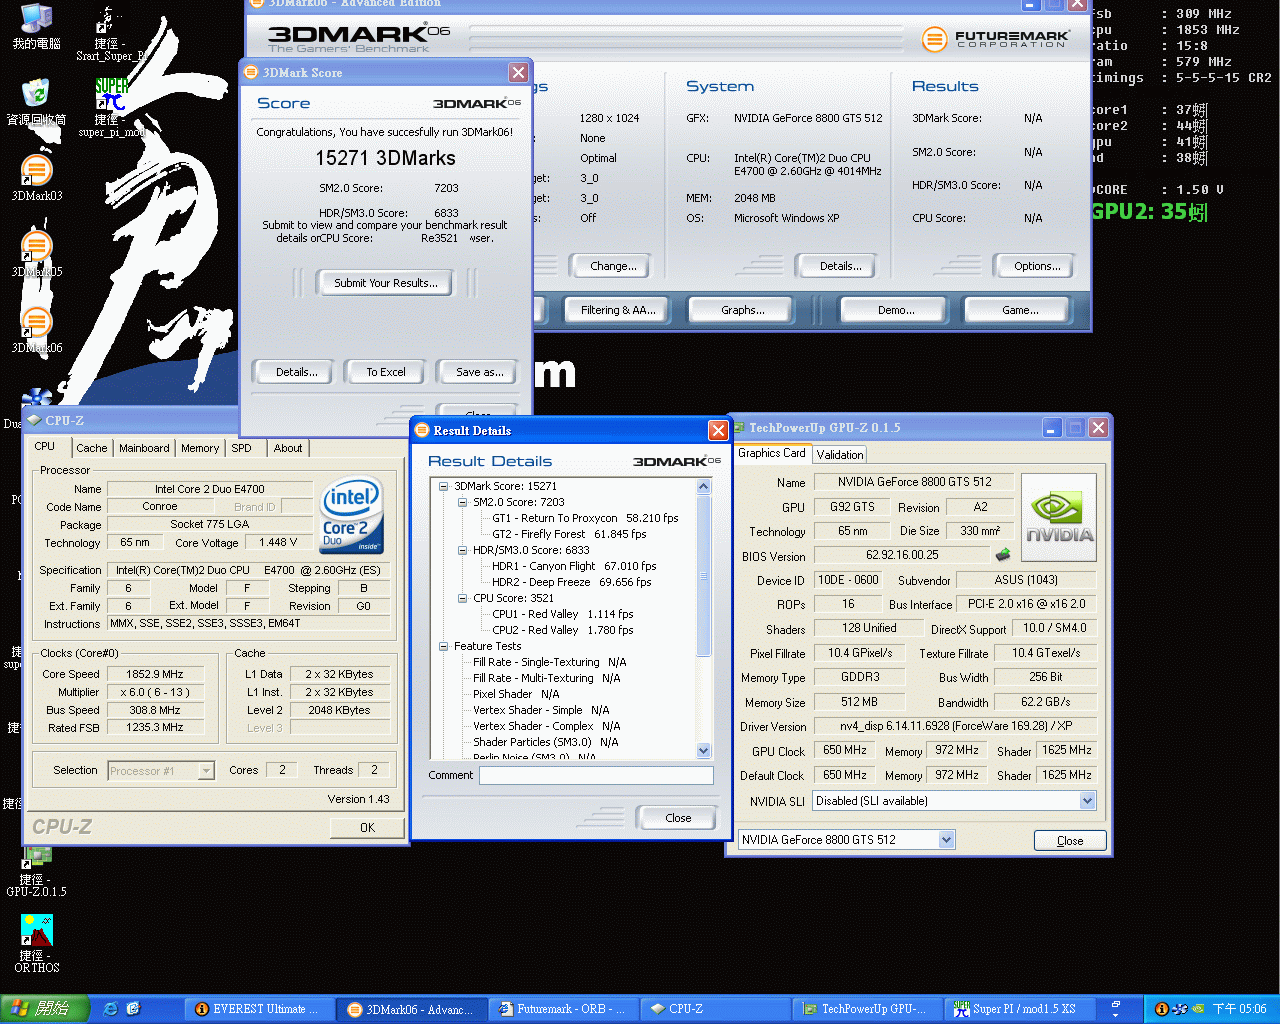The image size is (1280, 1024).
Task: Collapse the Feature Tests tree node
Action: coord(444,646)
